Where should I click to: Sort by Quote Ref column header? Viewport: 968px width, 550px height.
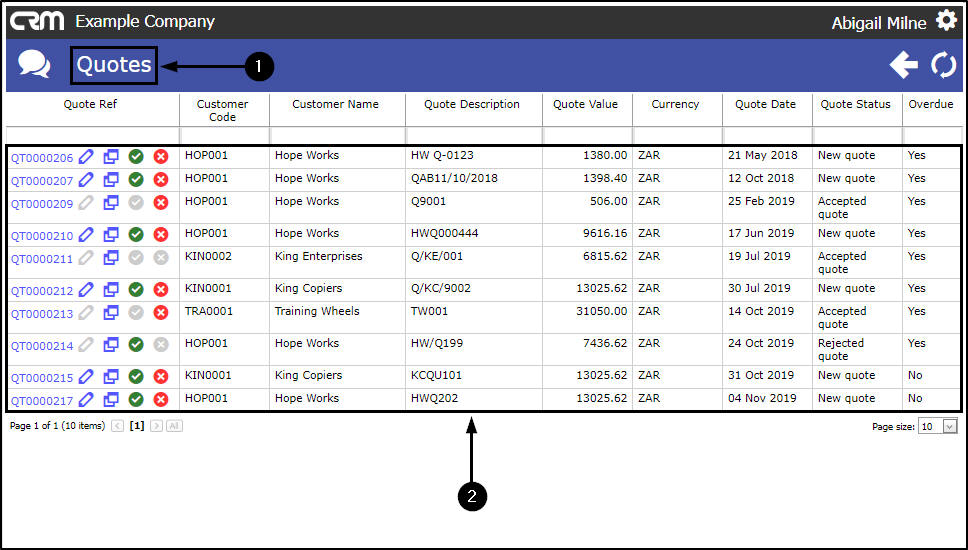[90, 104]
